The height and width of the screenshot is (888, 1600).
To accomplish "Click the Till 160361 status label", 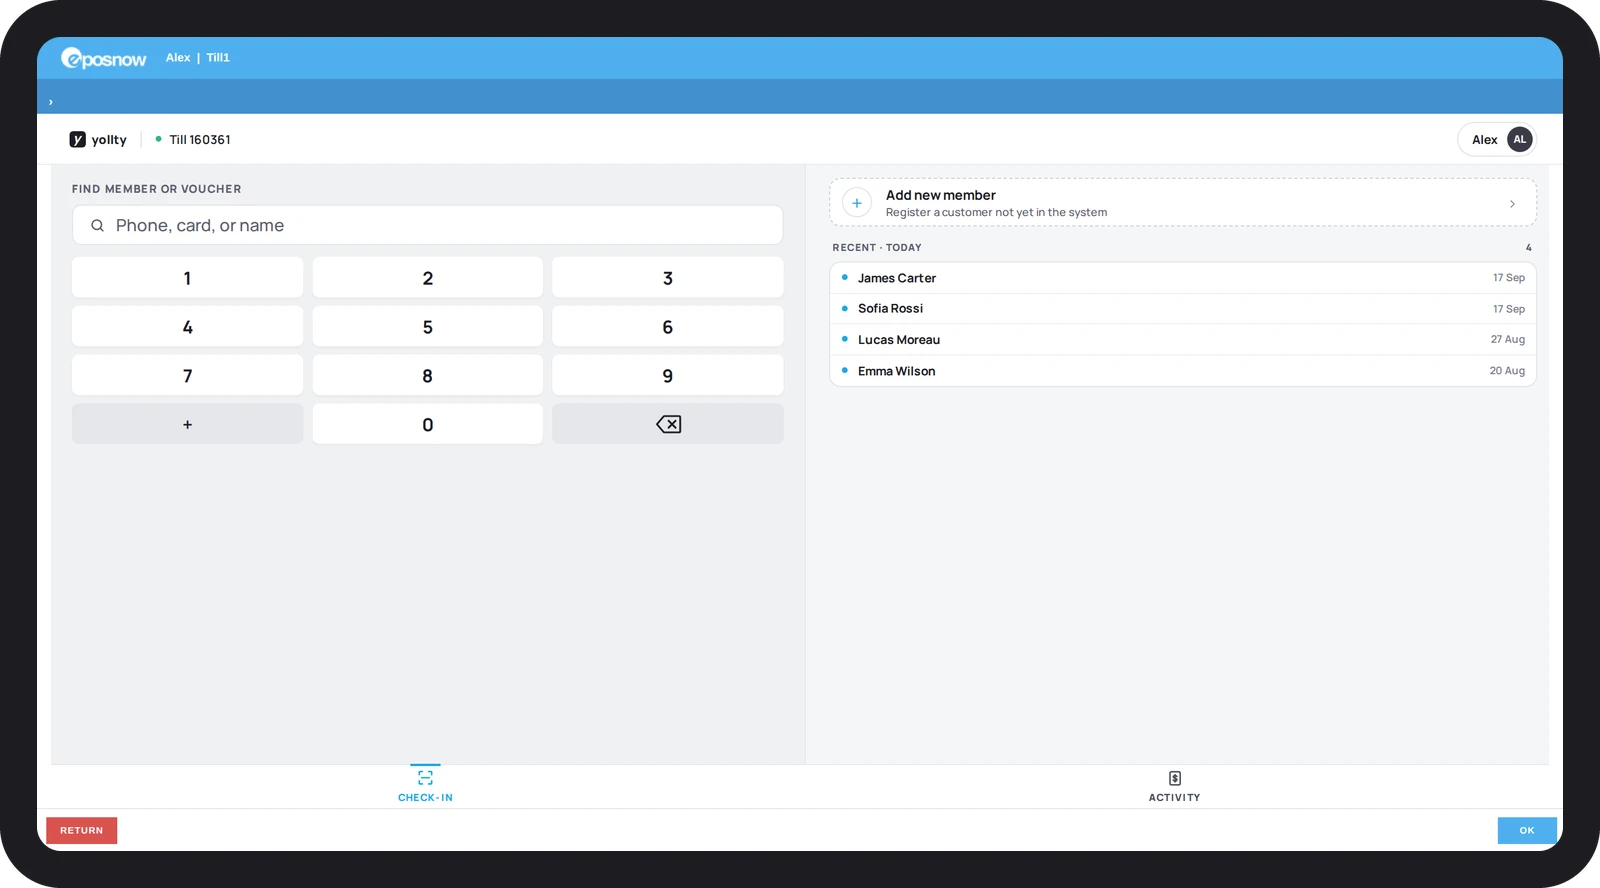I will pyautogui.click(x=200, y=140).
